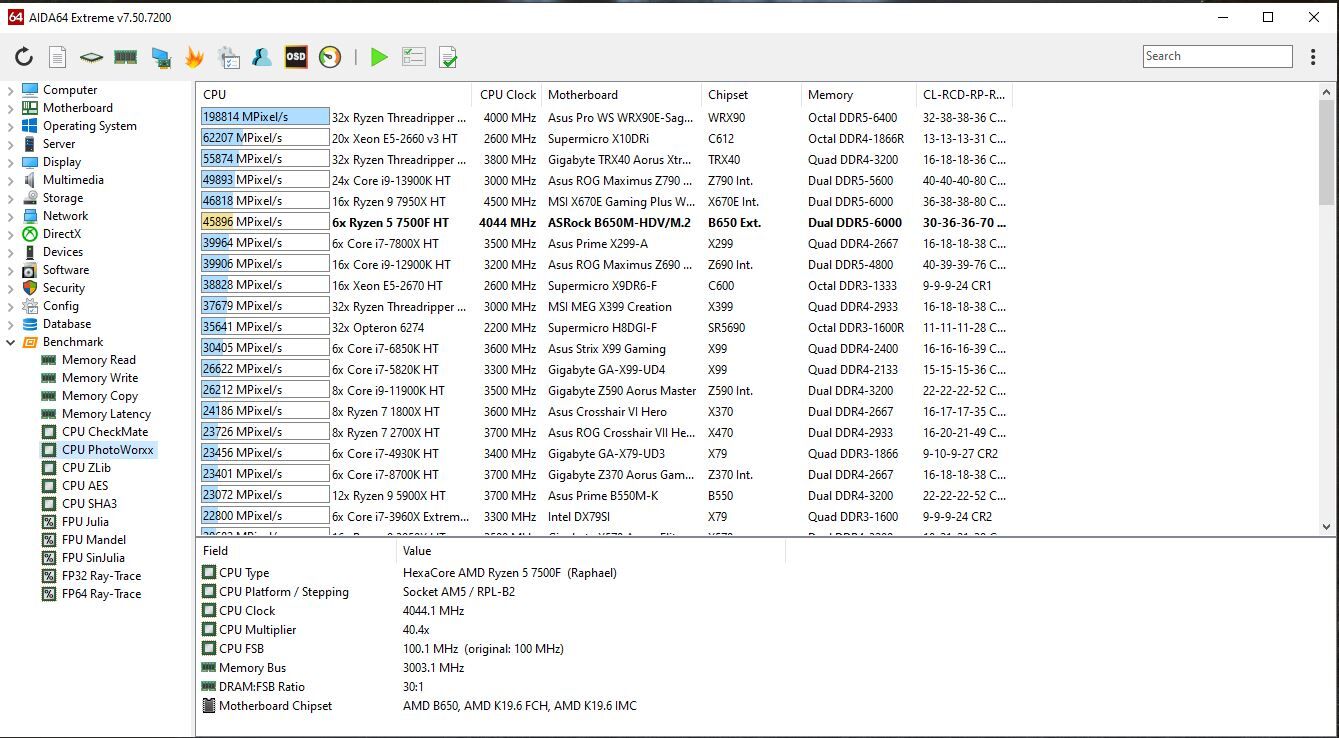Select CPU ZLib benchmark
Viewport: 1339px width, 738px height.
point(86,468)
